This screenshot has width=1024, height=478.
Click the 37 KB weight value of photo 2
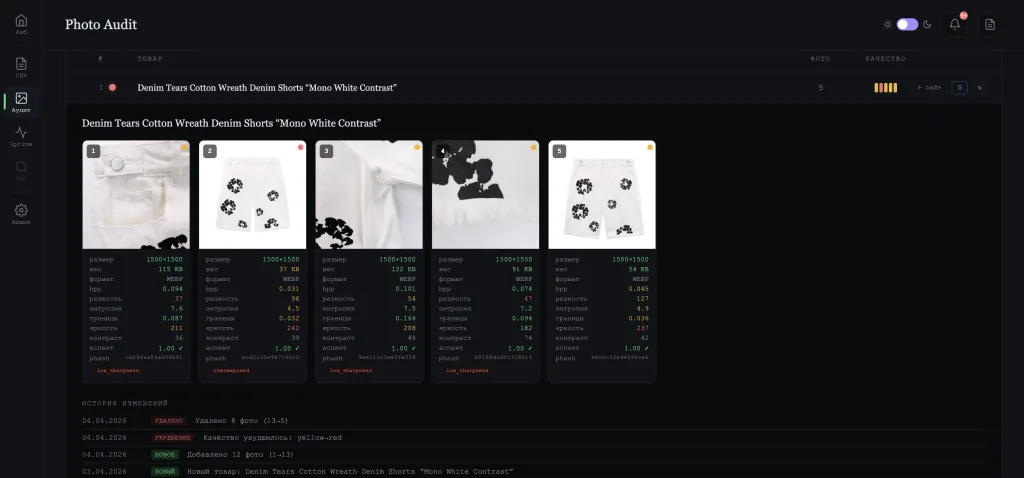(x=289, y=269)
